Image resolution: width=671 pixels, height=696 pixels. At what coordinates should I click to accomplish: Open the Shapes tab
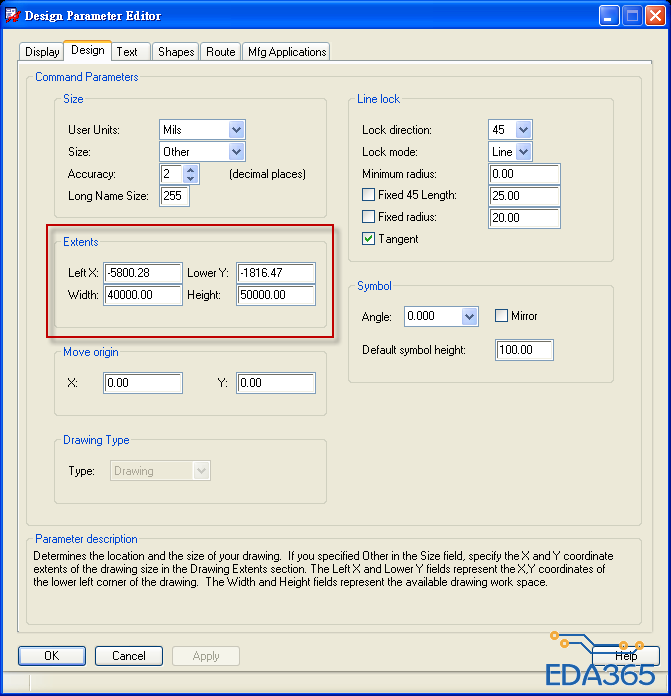tap(176, 52)
